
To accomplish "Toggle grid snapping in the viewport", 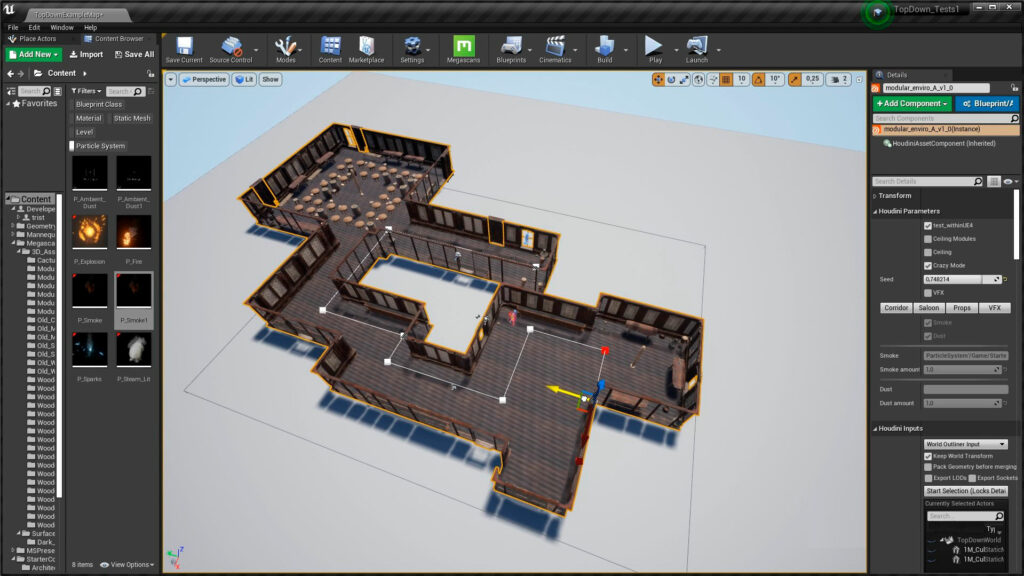I will point(726,80).
